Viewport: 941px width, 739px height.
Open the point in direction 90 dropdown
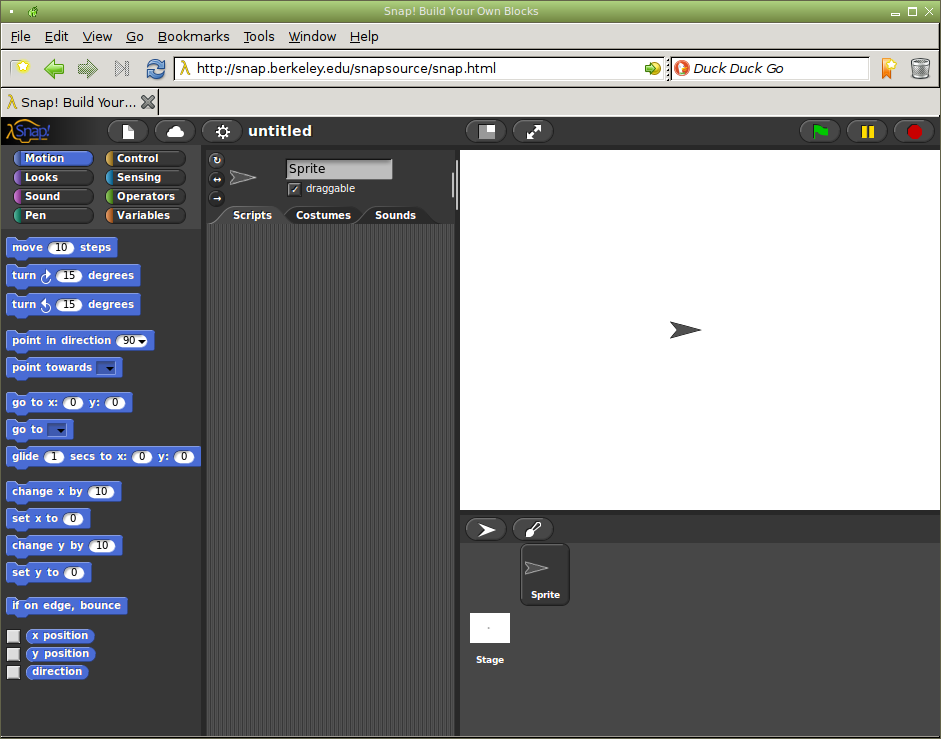click(142, 341)
